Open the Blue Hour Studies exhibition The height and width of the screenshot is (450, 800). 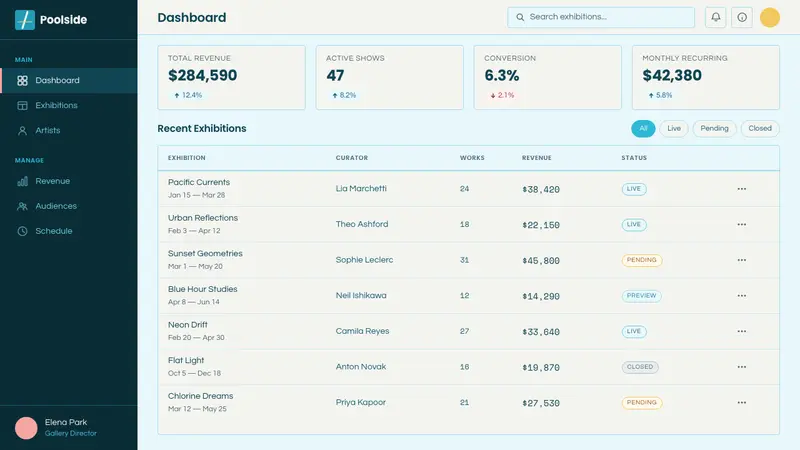click(x=203, y=289)
